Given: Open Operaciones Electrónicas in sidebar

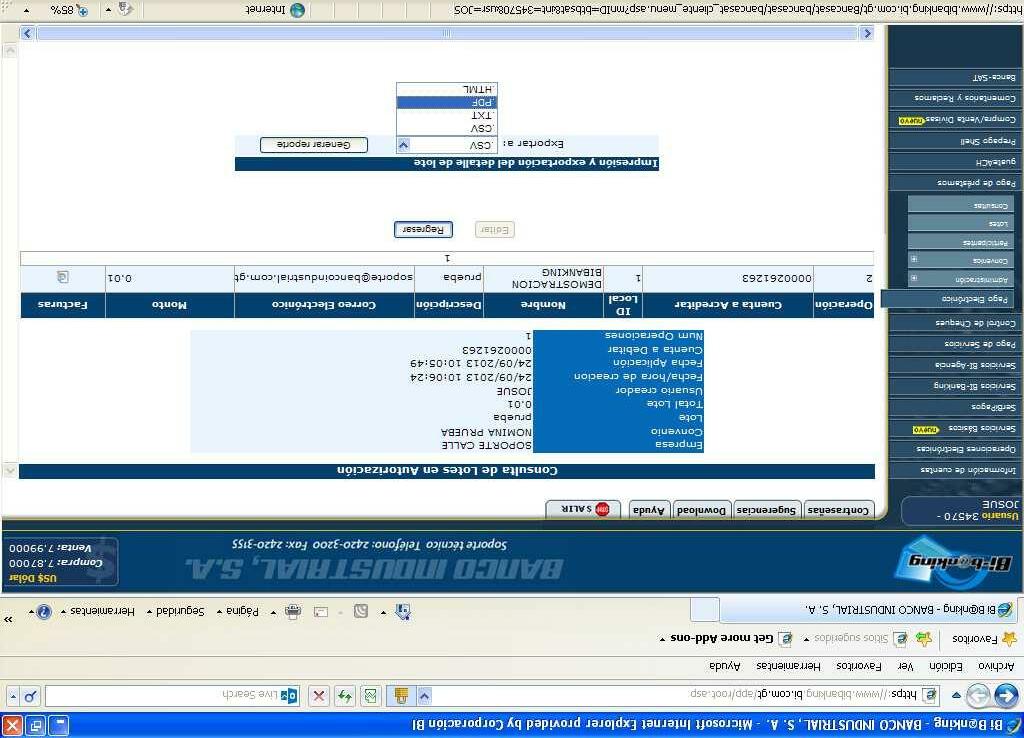Looking at the screenshot, I should (x=953, y=449).
